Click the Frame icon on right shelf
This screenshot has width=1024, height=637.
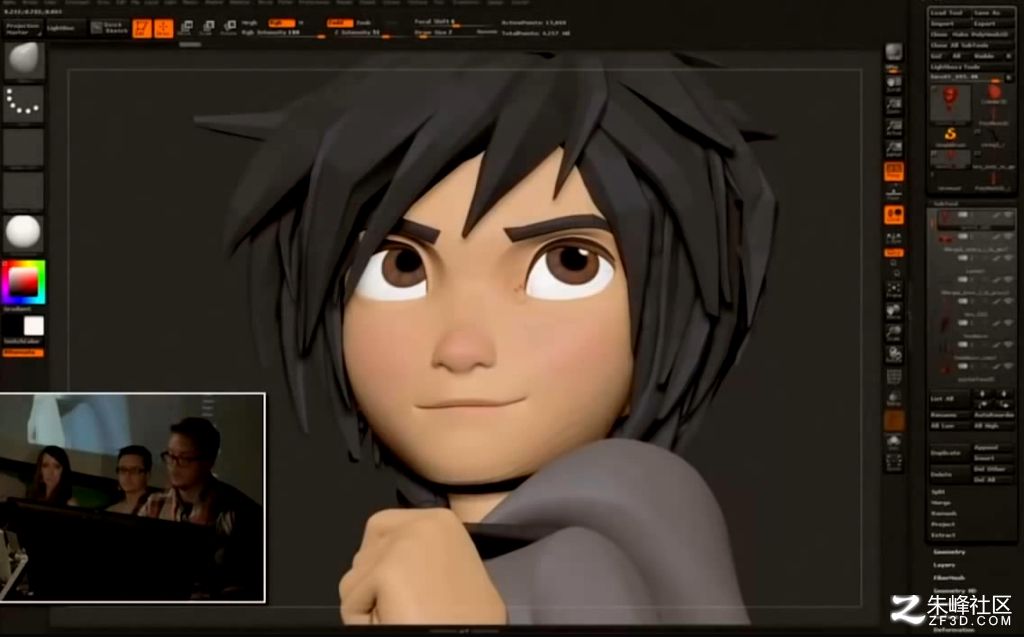[x=893, y=290]
